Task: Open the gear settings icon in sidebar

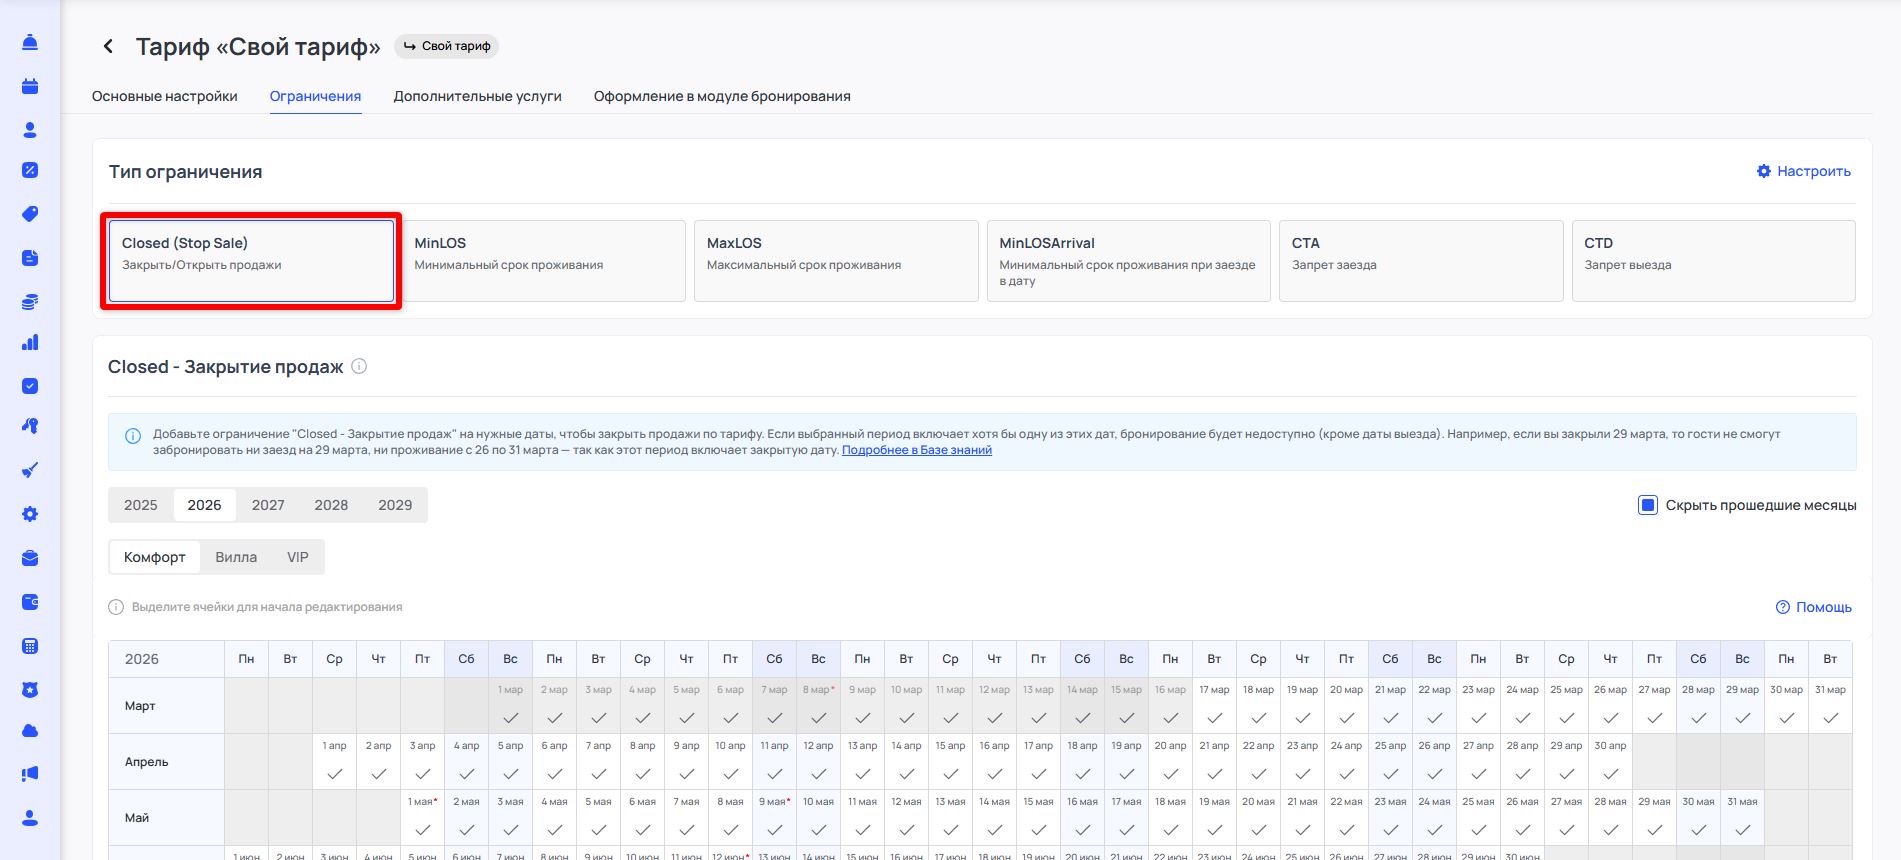Action: 30,514
